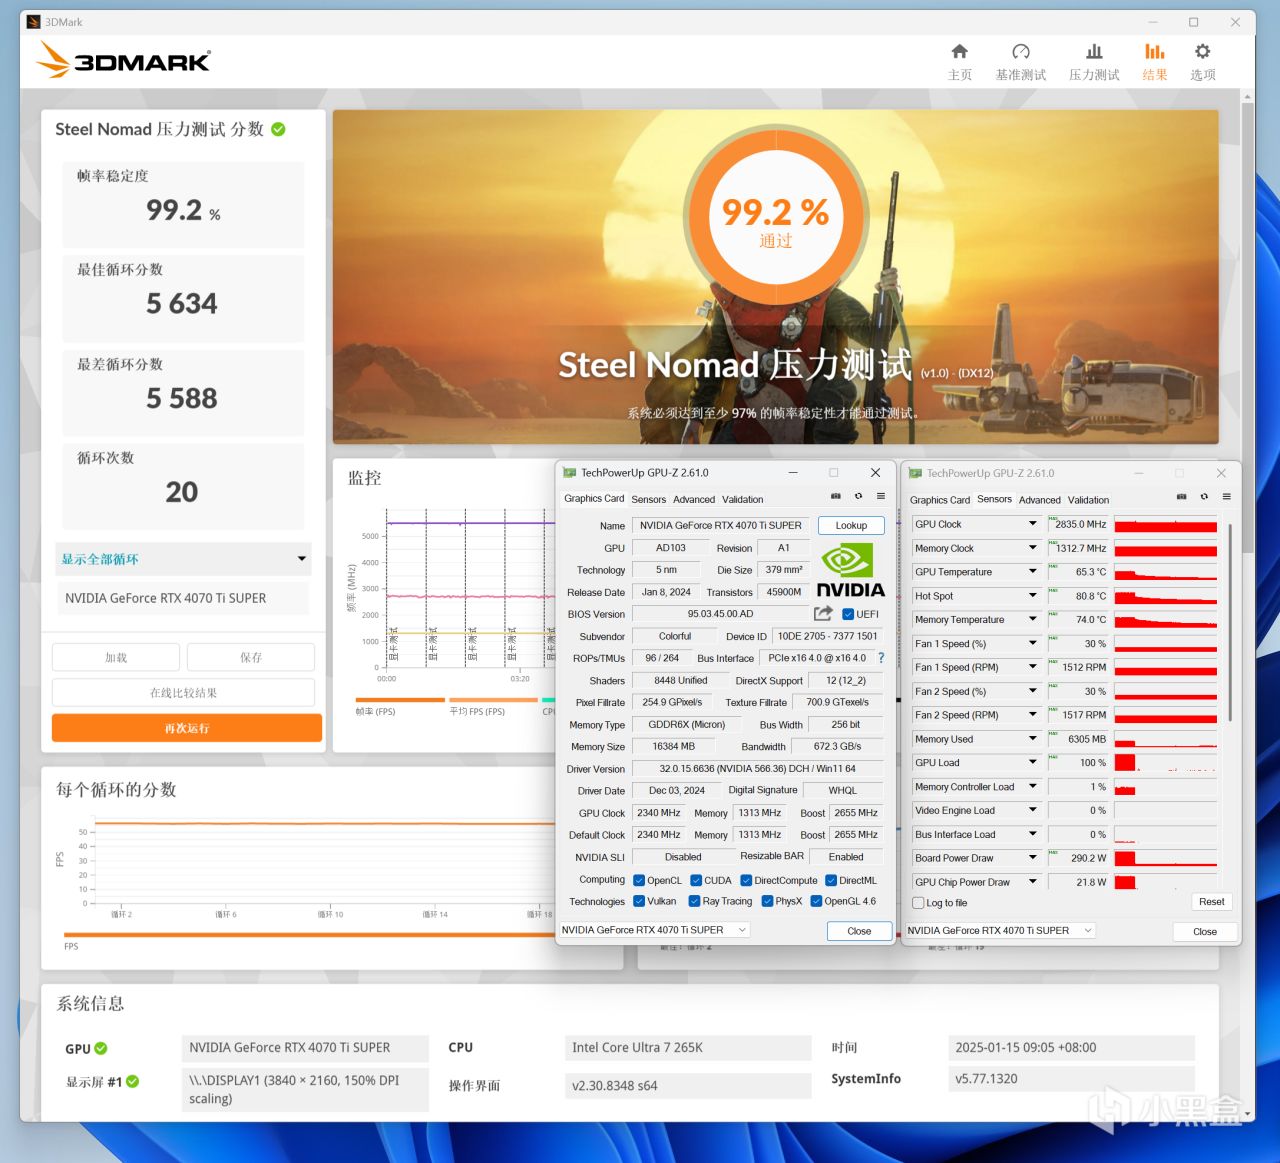This screenshot has height=1163, width=1280.
Task: Click the green check next to GPU in 系统信息
Action: click(x=101, y=1049)
